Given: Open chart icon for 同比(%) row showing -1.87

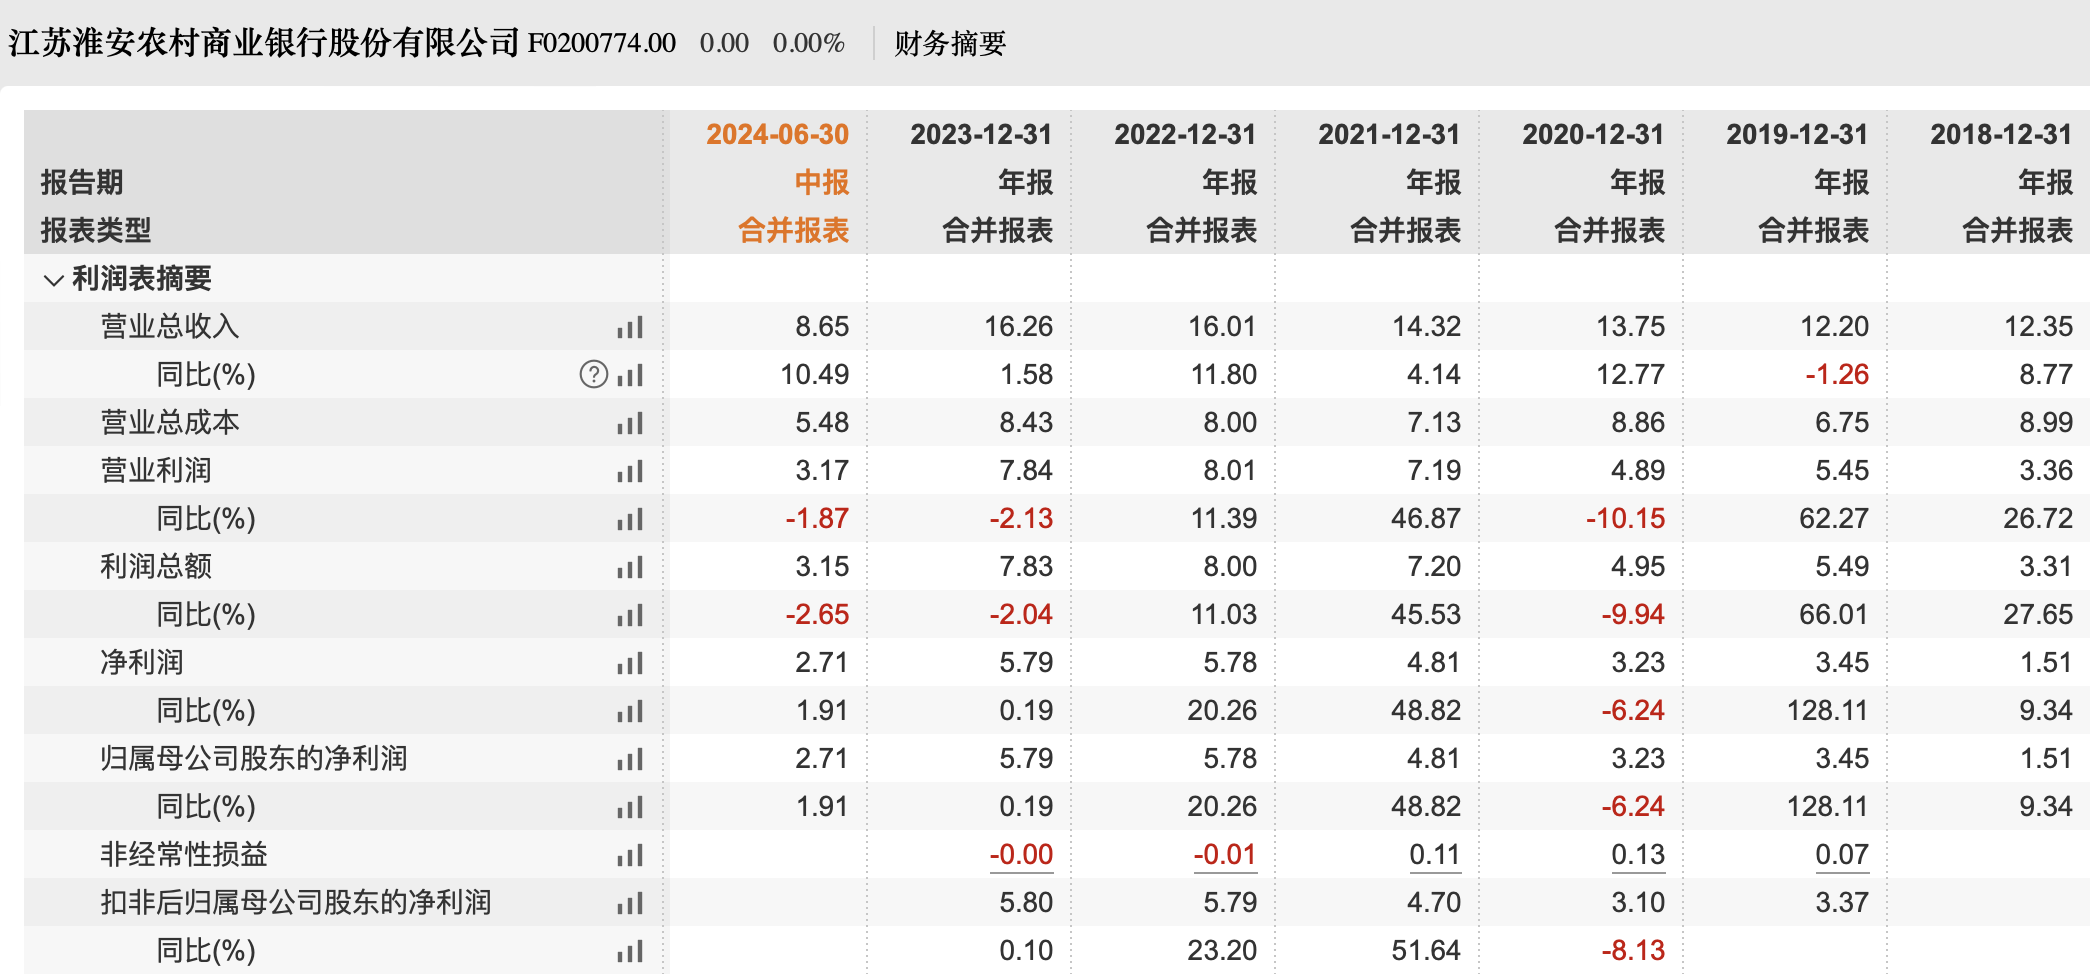Looking at the screenshot, I should pyautogui.click(x=630, y=520).
